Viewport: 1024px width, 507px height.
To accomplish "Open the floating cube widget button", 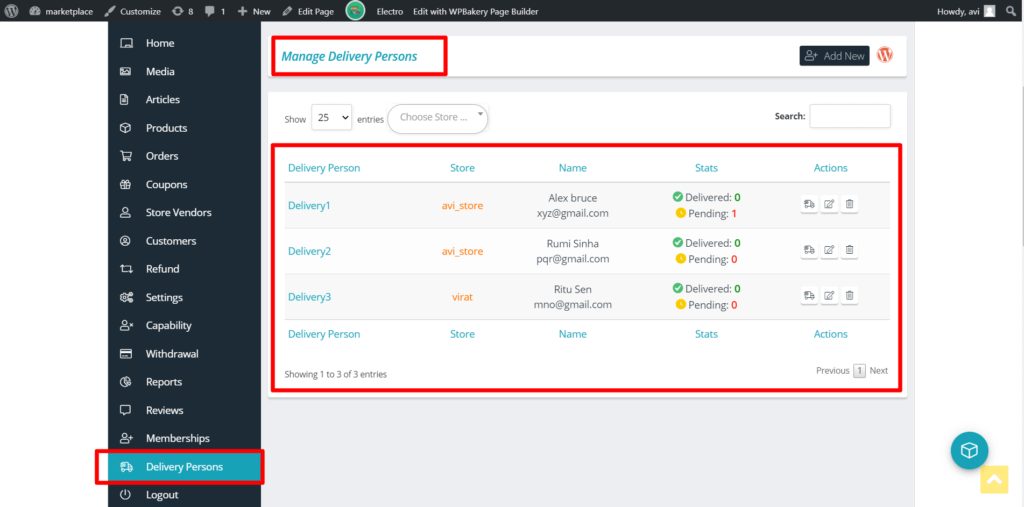I will point(969,451).
